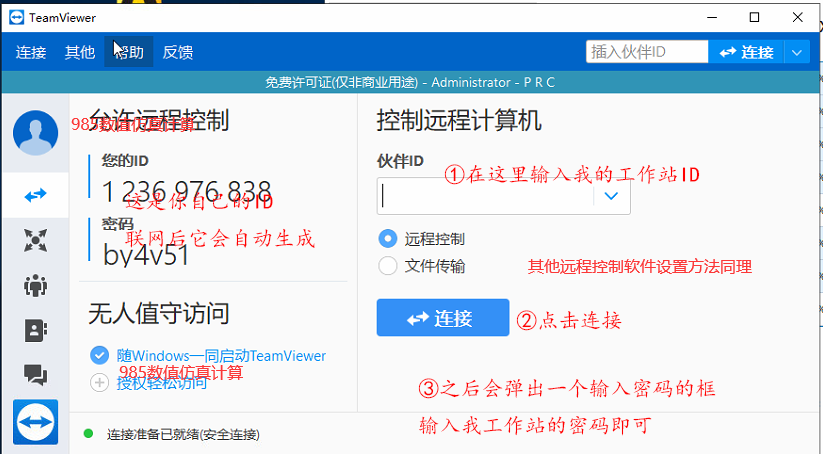The height and width of the screenshot is (454, 823).
Task: Open the chat bubbles sidebar icon
Action: [x=36, y=375]
